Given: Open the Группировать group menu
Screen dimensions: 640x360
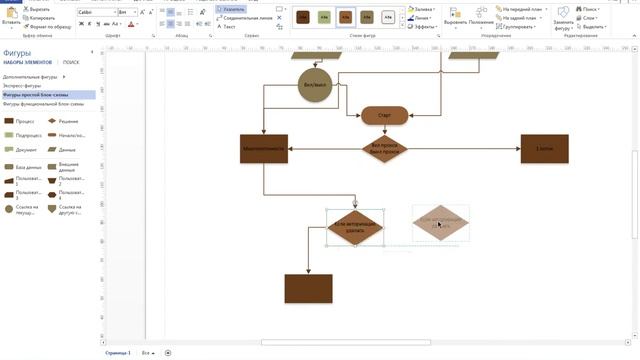Looking at the screenshot, I should 516,27.
